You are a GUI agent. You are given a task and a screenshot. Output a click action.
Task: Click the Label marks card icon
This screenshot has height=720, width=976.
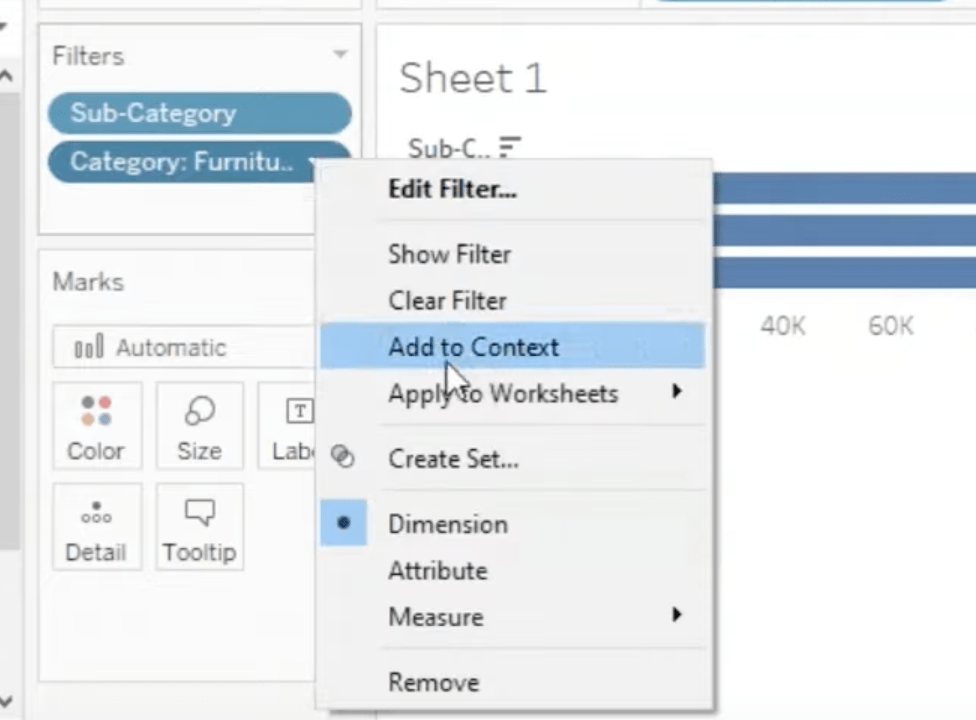pos(297,412)
